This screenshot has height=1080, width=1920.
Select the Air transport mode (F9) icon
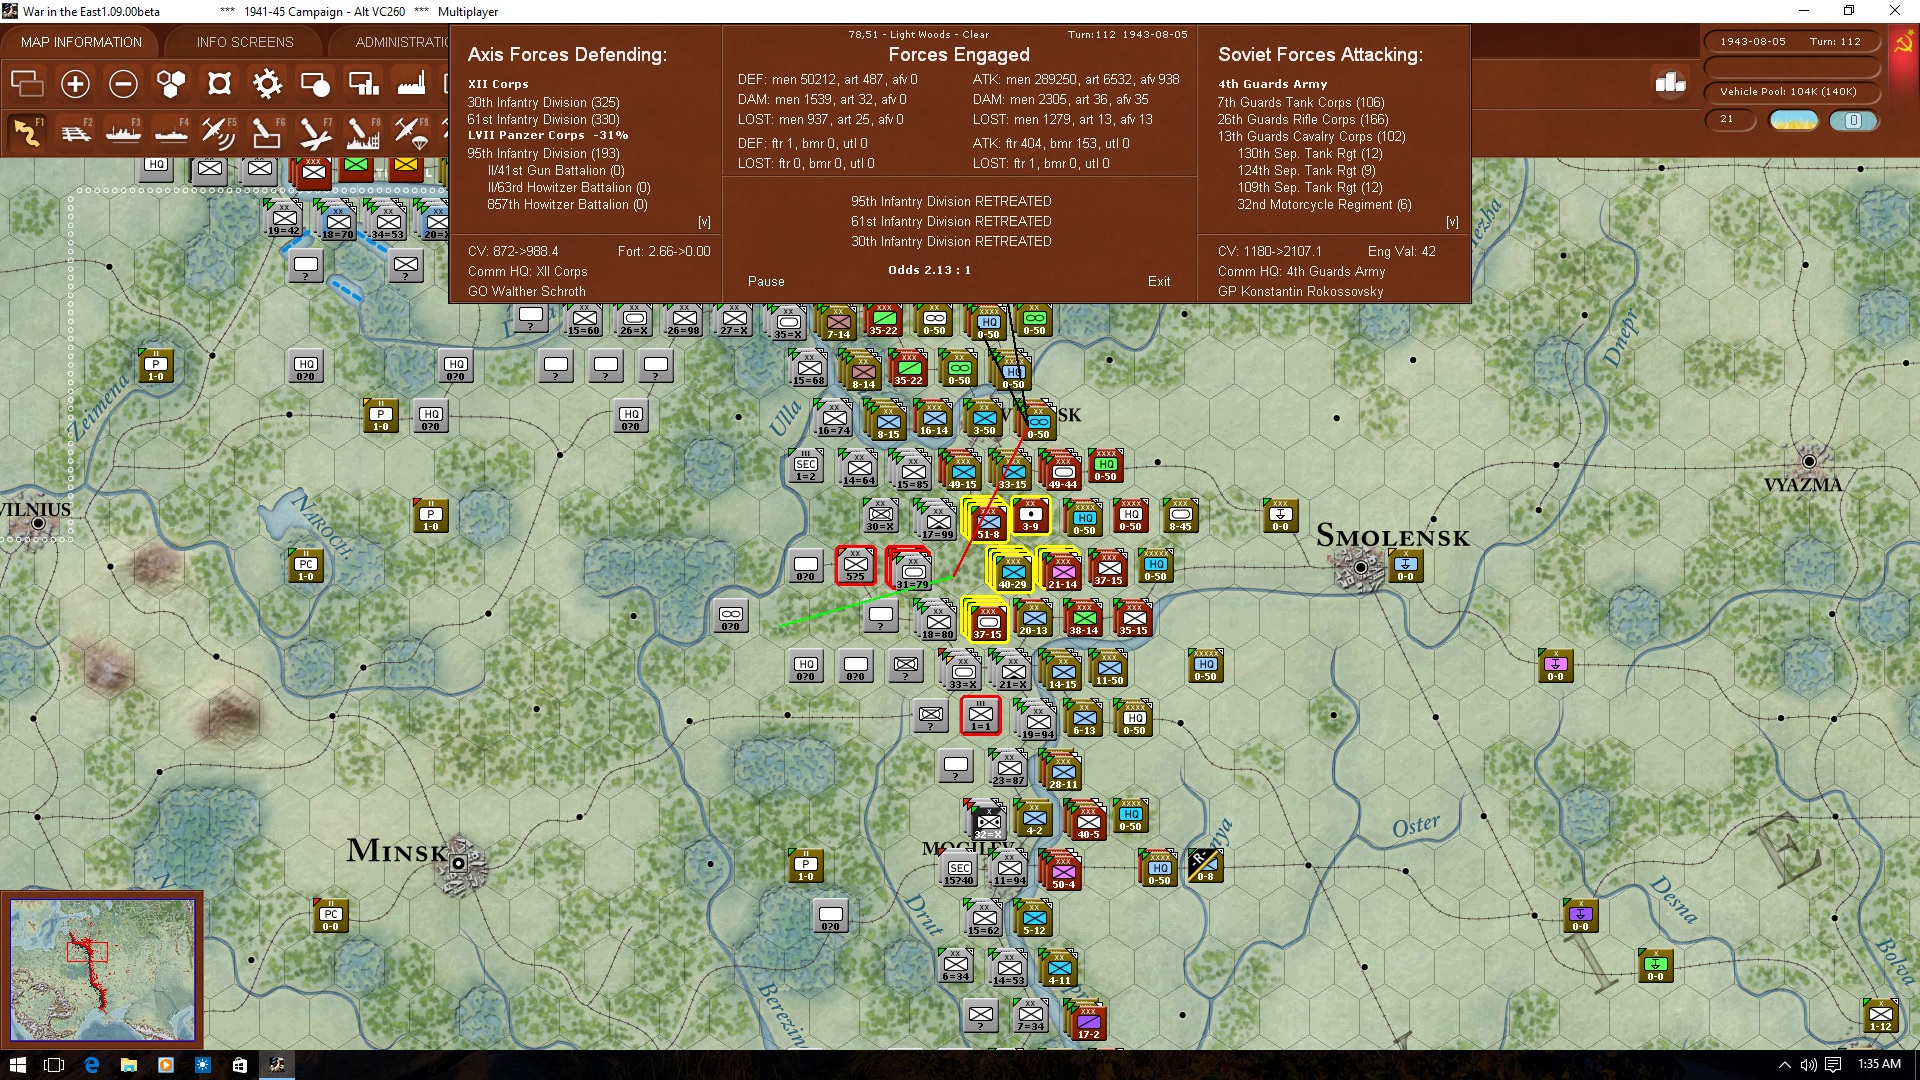click(x=410, y=133)
